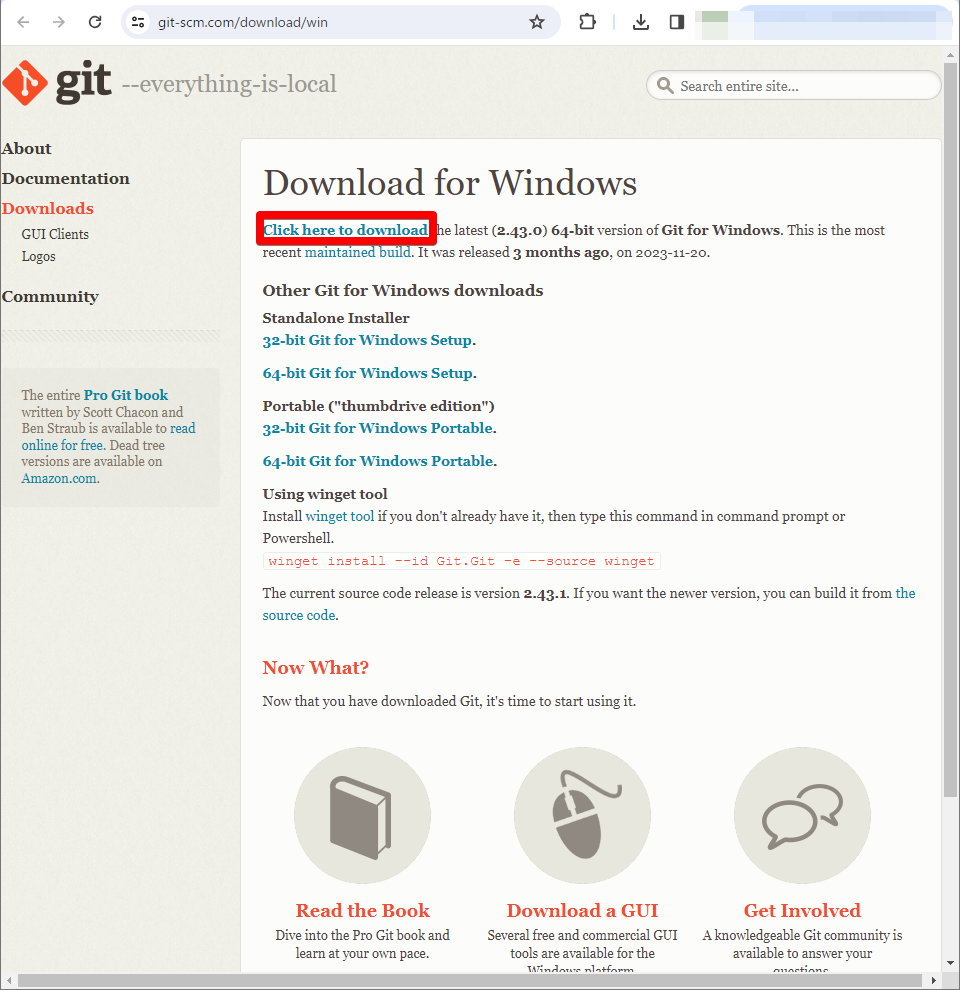Click 'Using winget tool' subheading
960x990 pixels.
click(325, 494)
